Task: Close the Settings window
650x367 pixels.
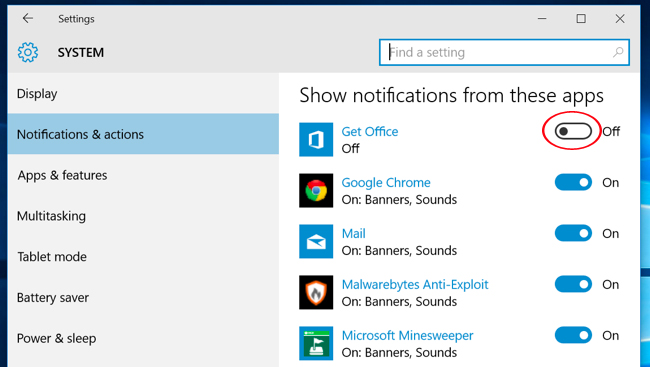Action: pos(620,19)
